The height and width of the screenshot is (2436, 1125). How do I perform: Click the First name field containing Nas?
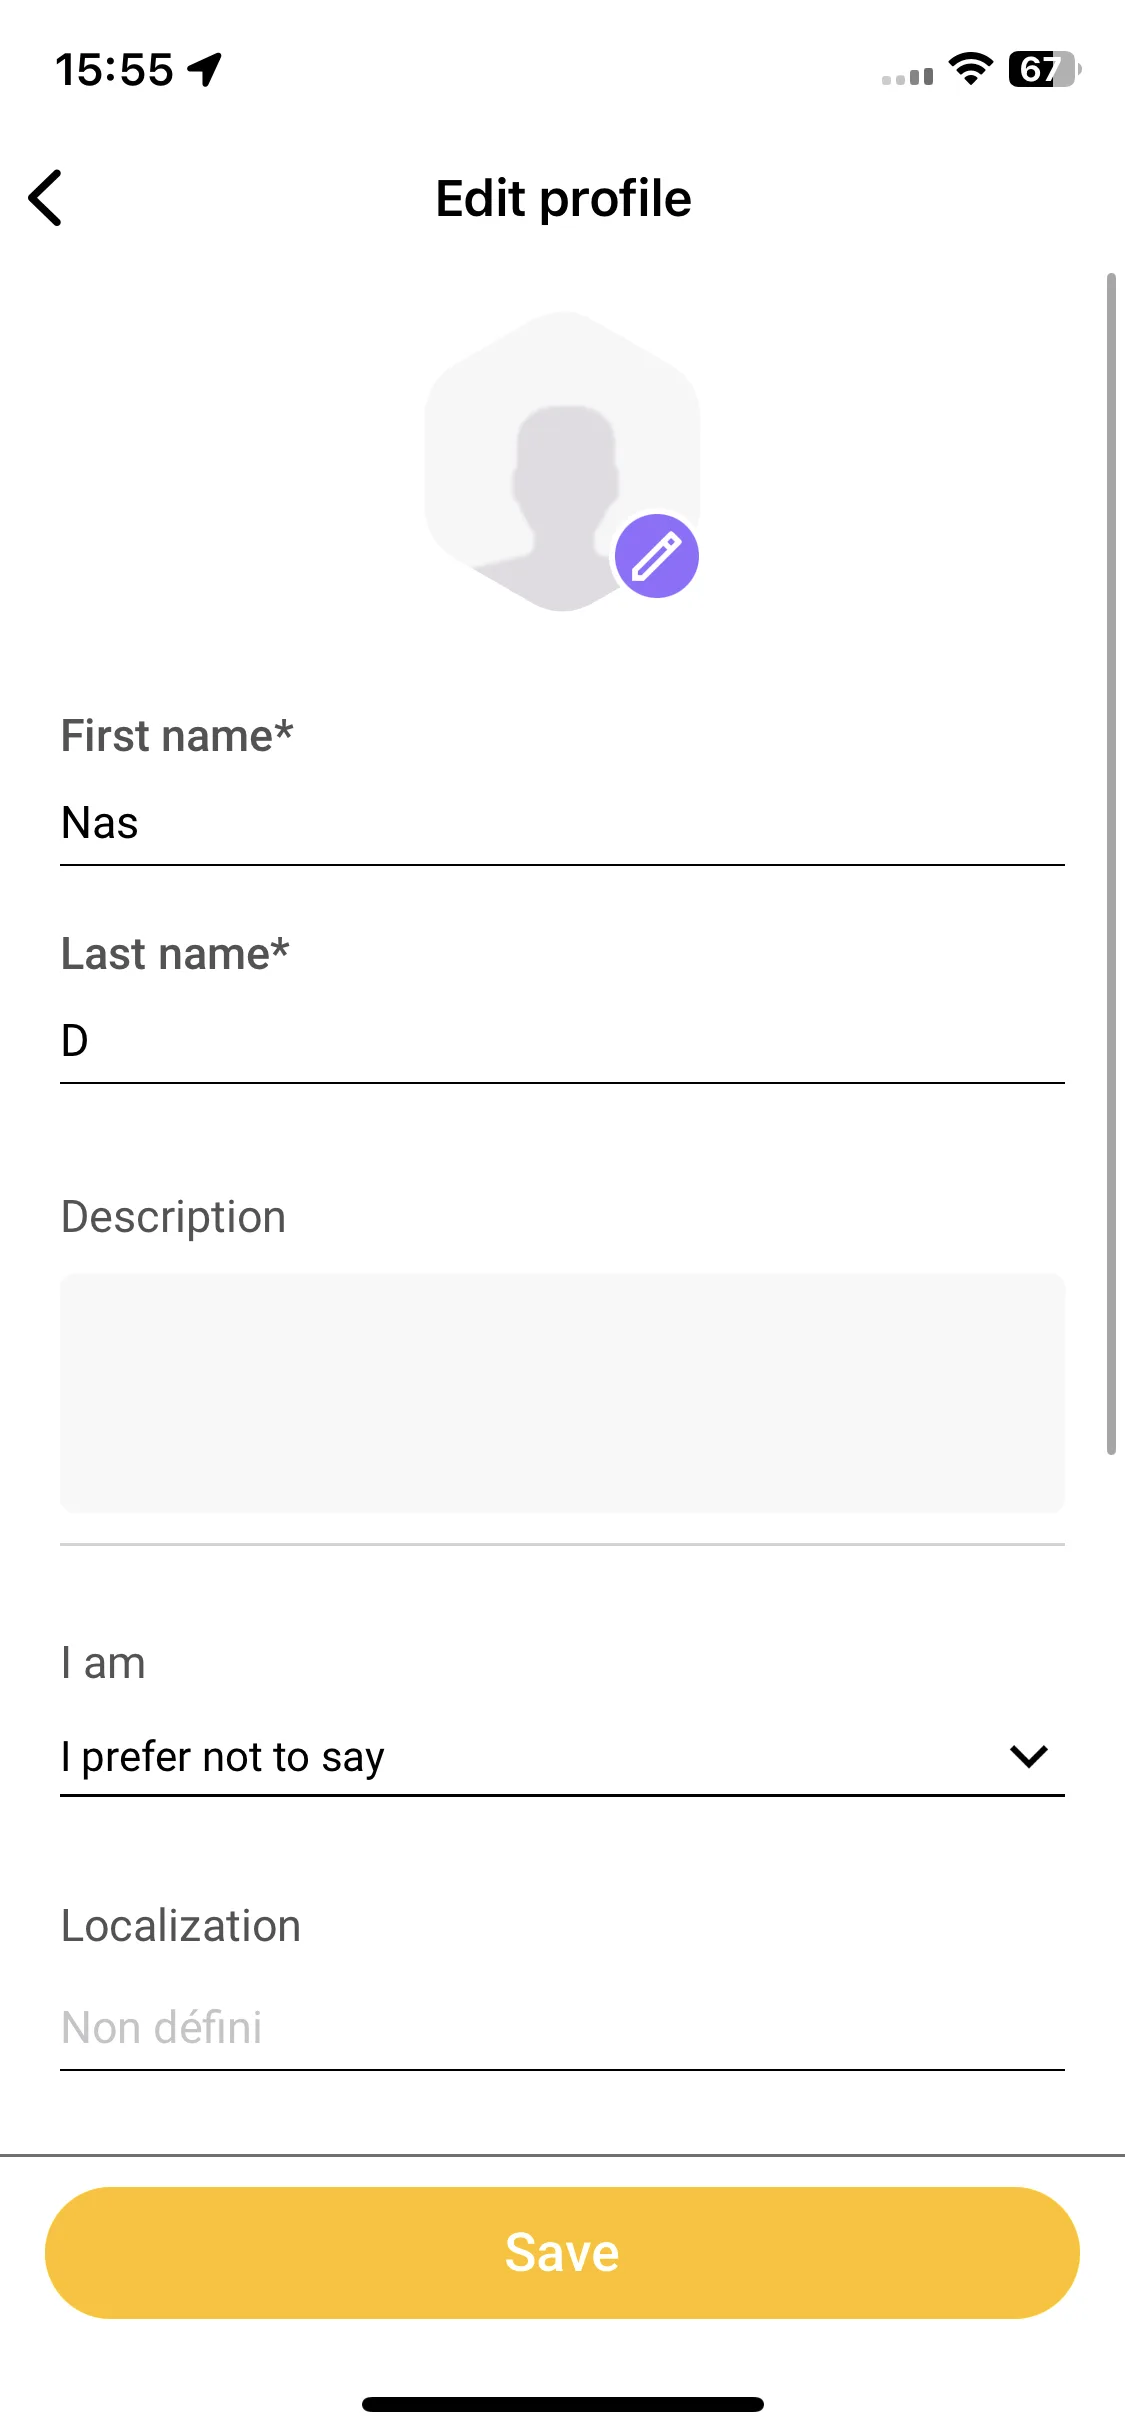pos(562,824)
